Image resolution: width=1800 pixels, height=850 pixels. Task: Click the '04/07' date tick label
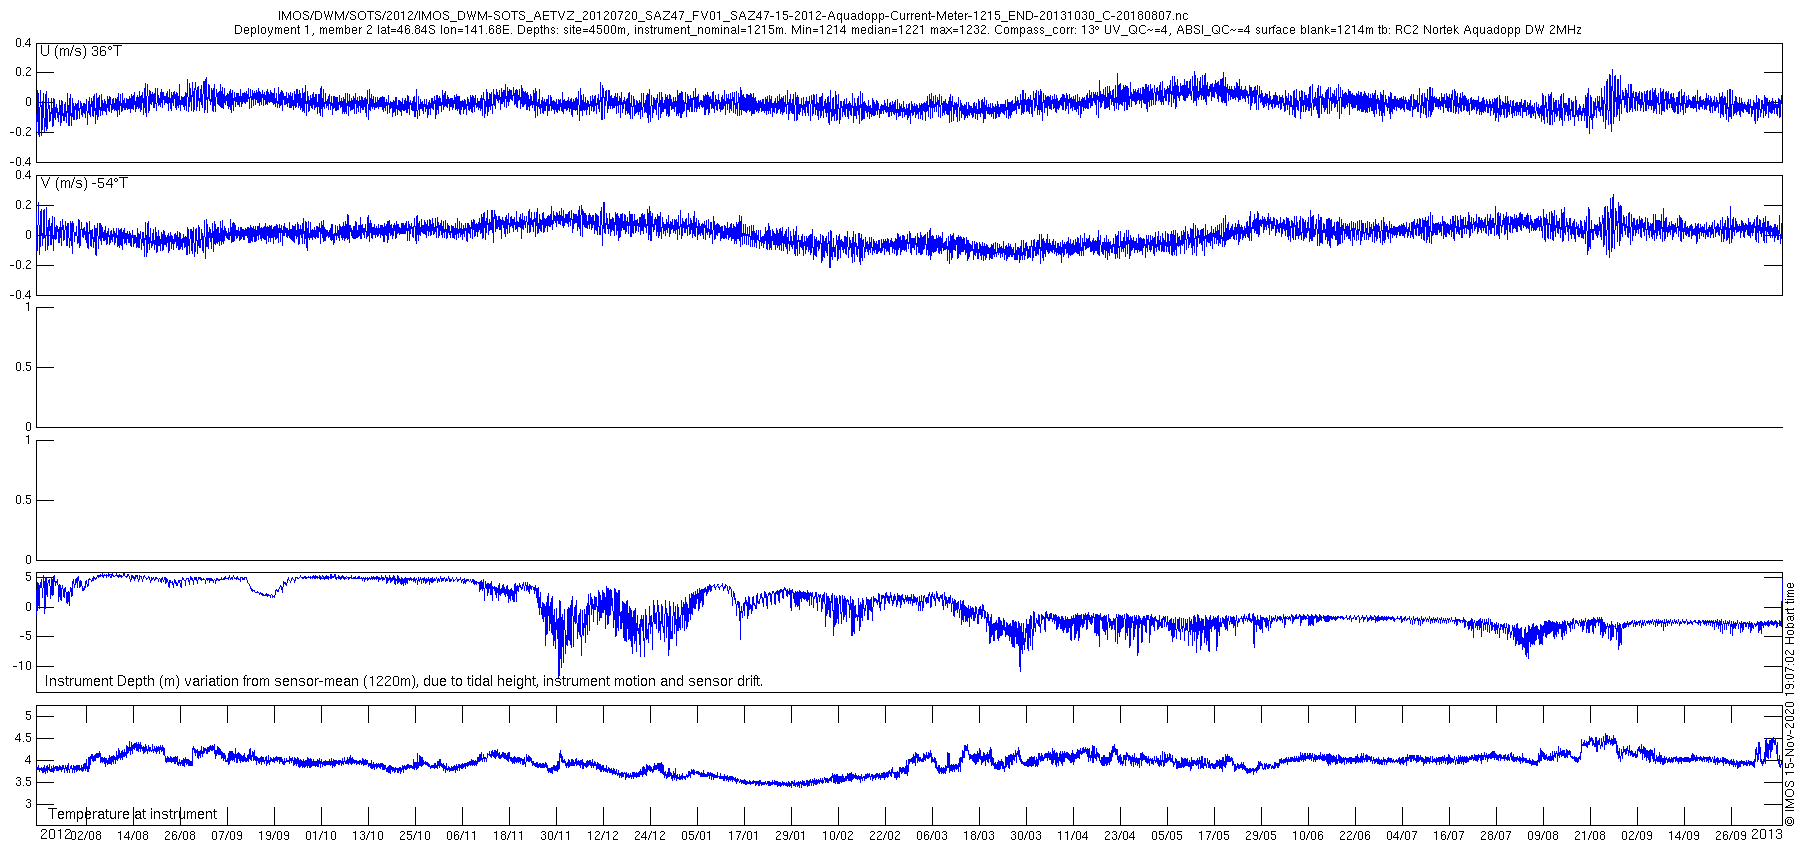1402,836
